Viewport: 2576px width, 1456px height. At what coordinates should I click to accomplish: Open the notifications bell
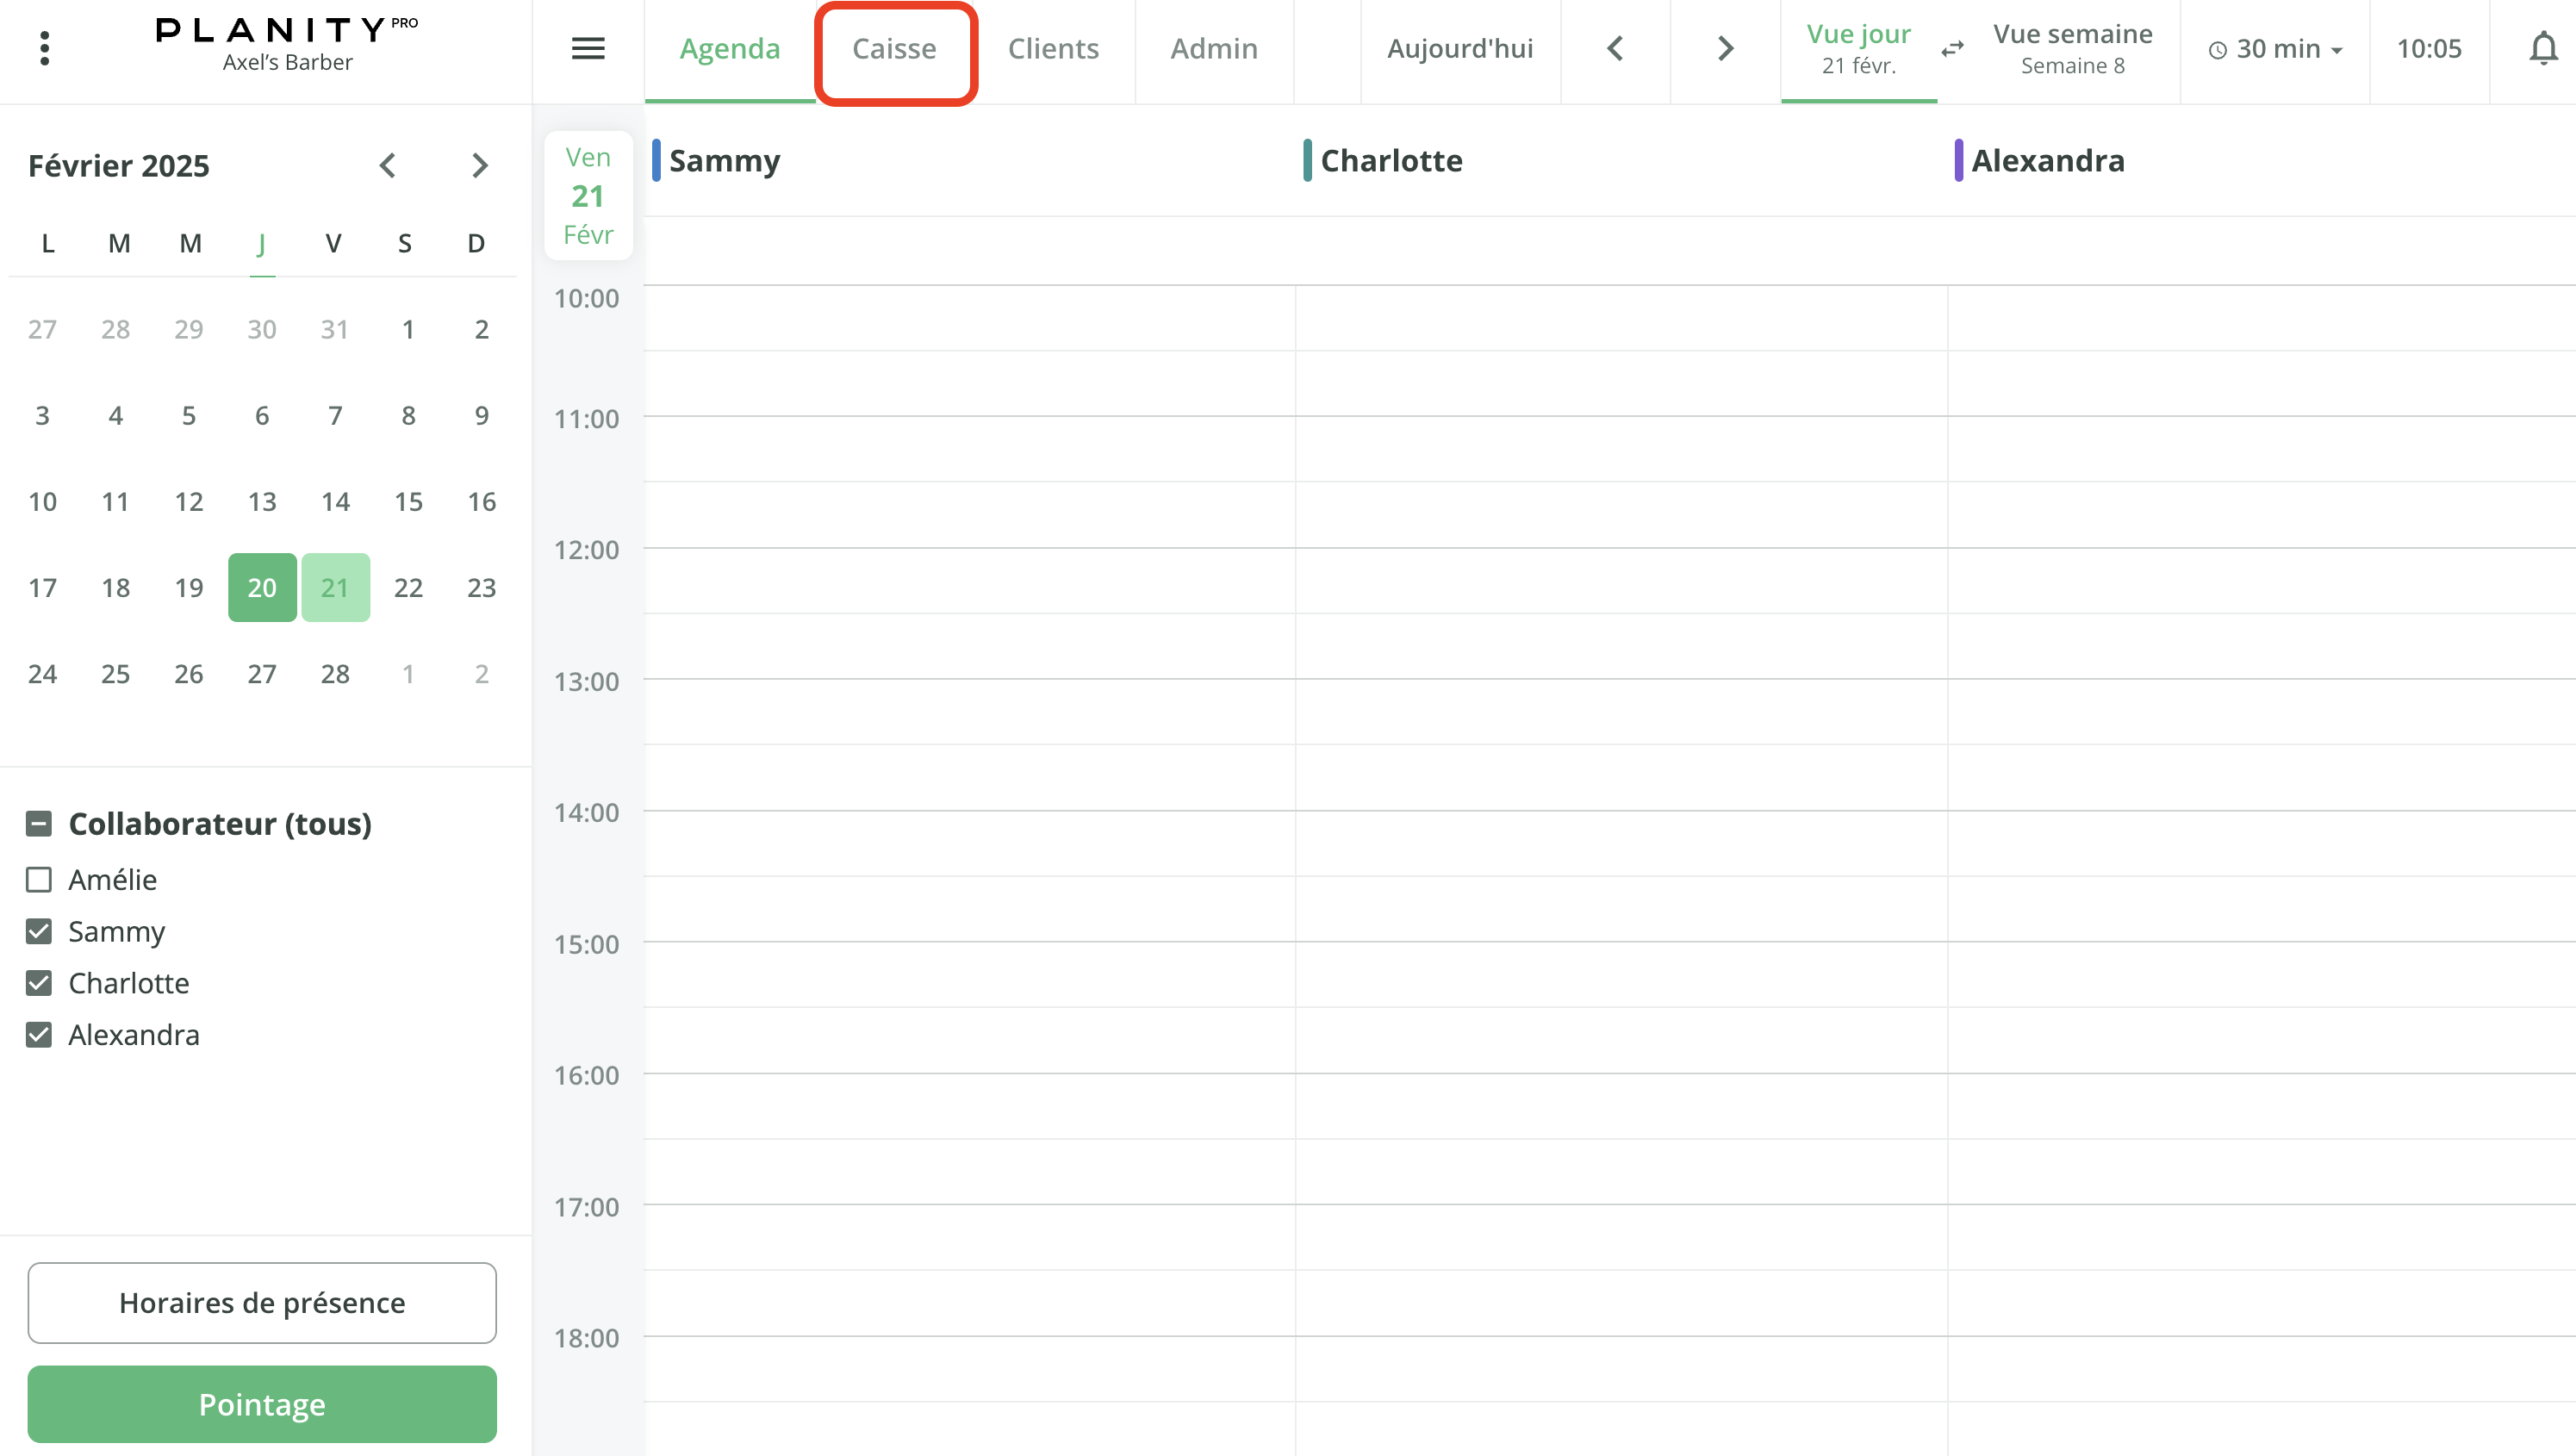2542,48
